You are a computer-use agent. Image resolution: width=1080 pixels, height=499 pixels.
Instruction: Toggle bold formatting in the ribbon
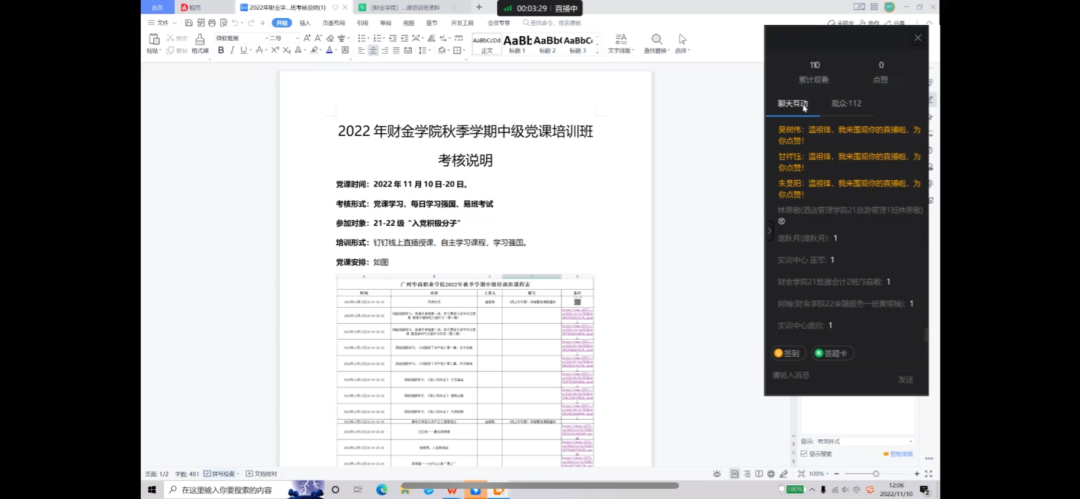(220, 50)
